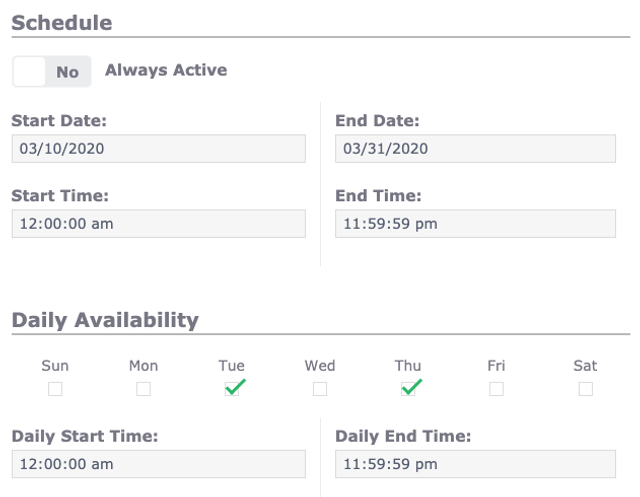
Task: Click the Start Date field
Action: pos(158,149)
